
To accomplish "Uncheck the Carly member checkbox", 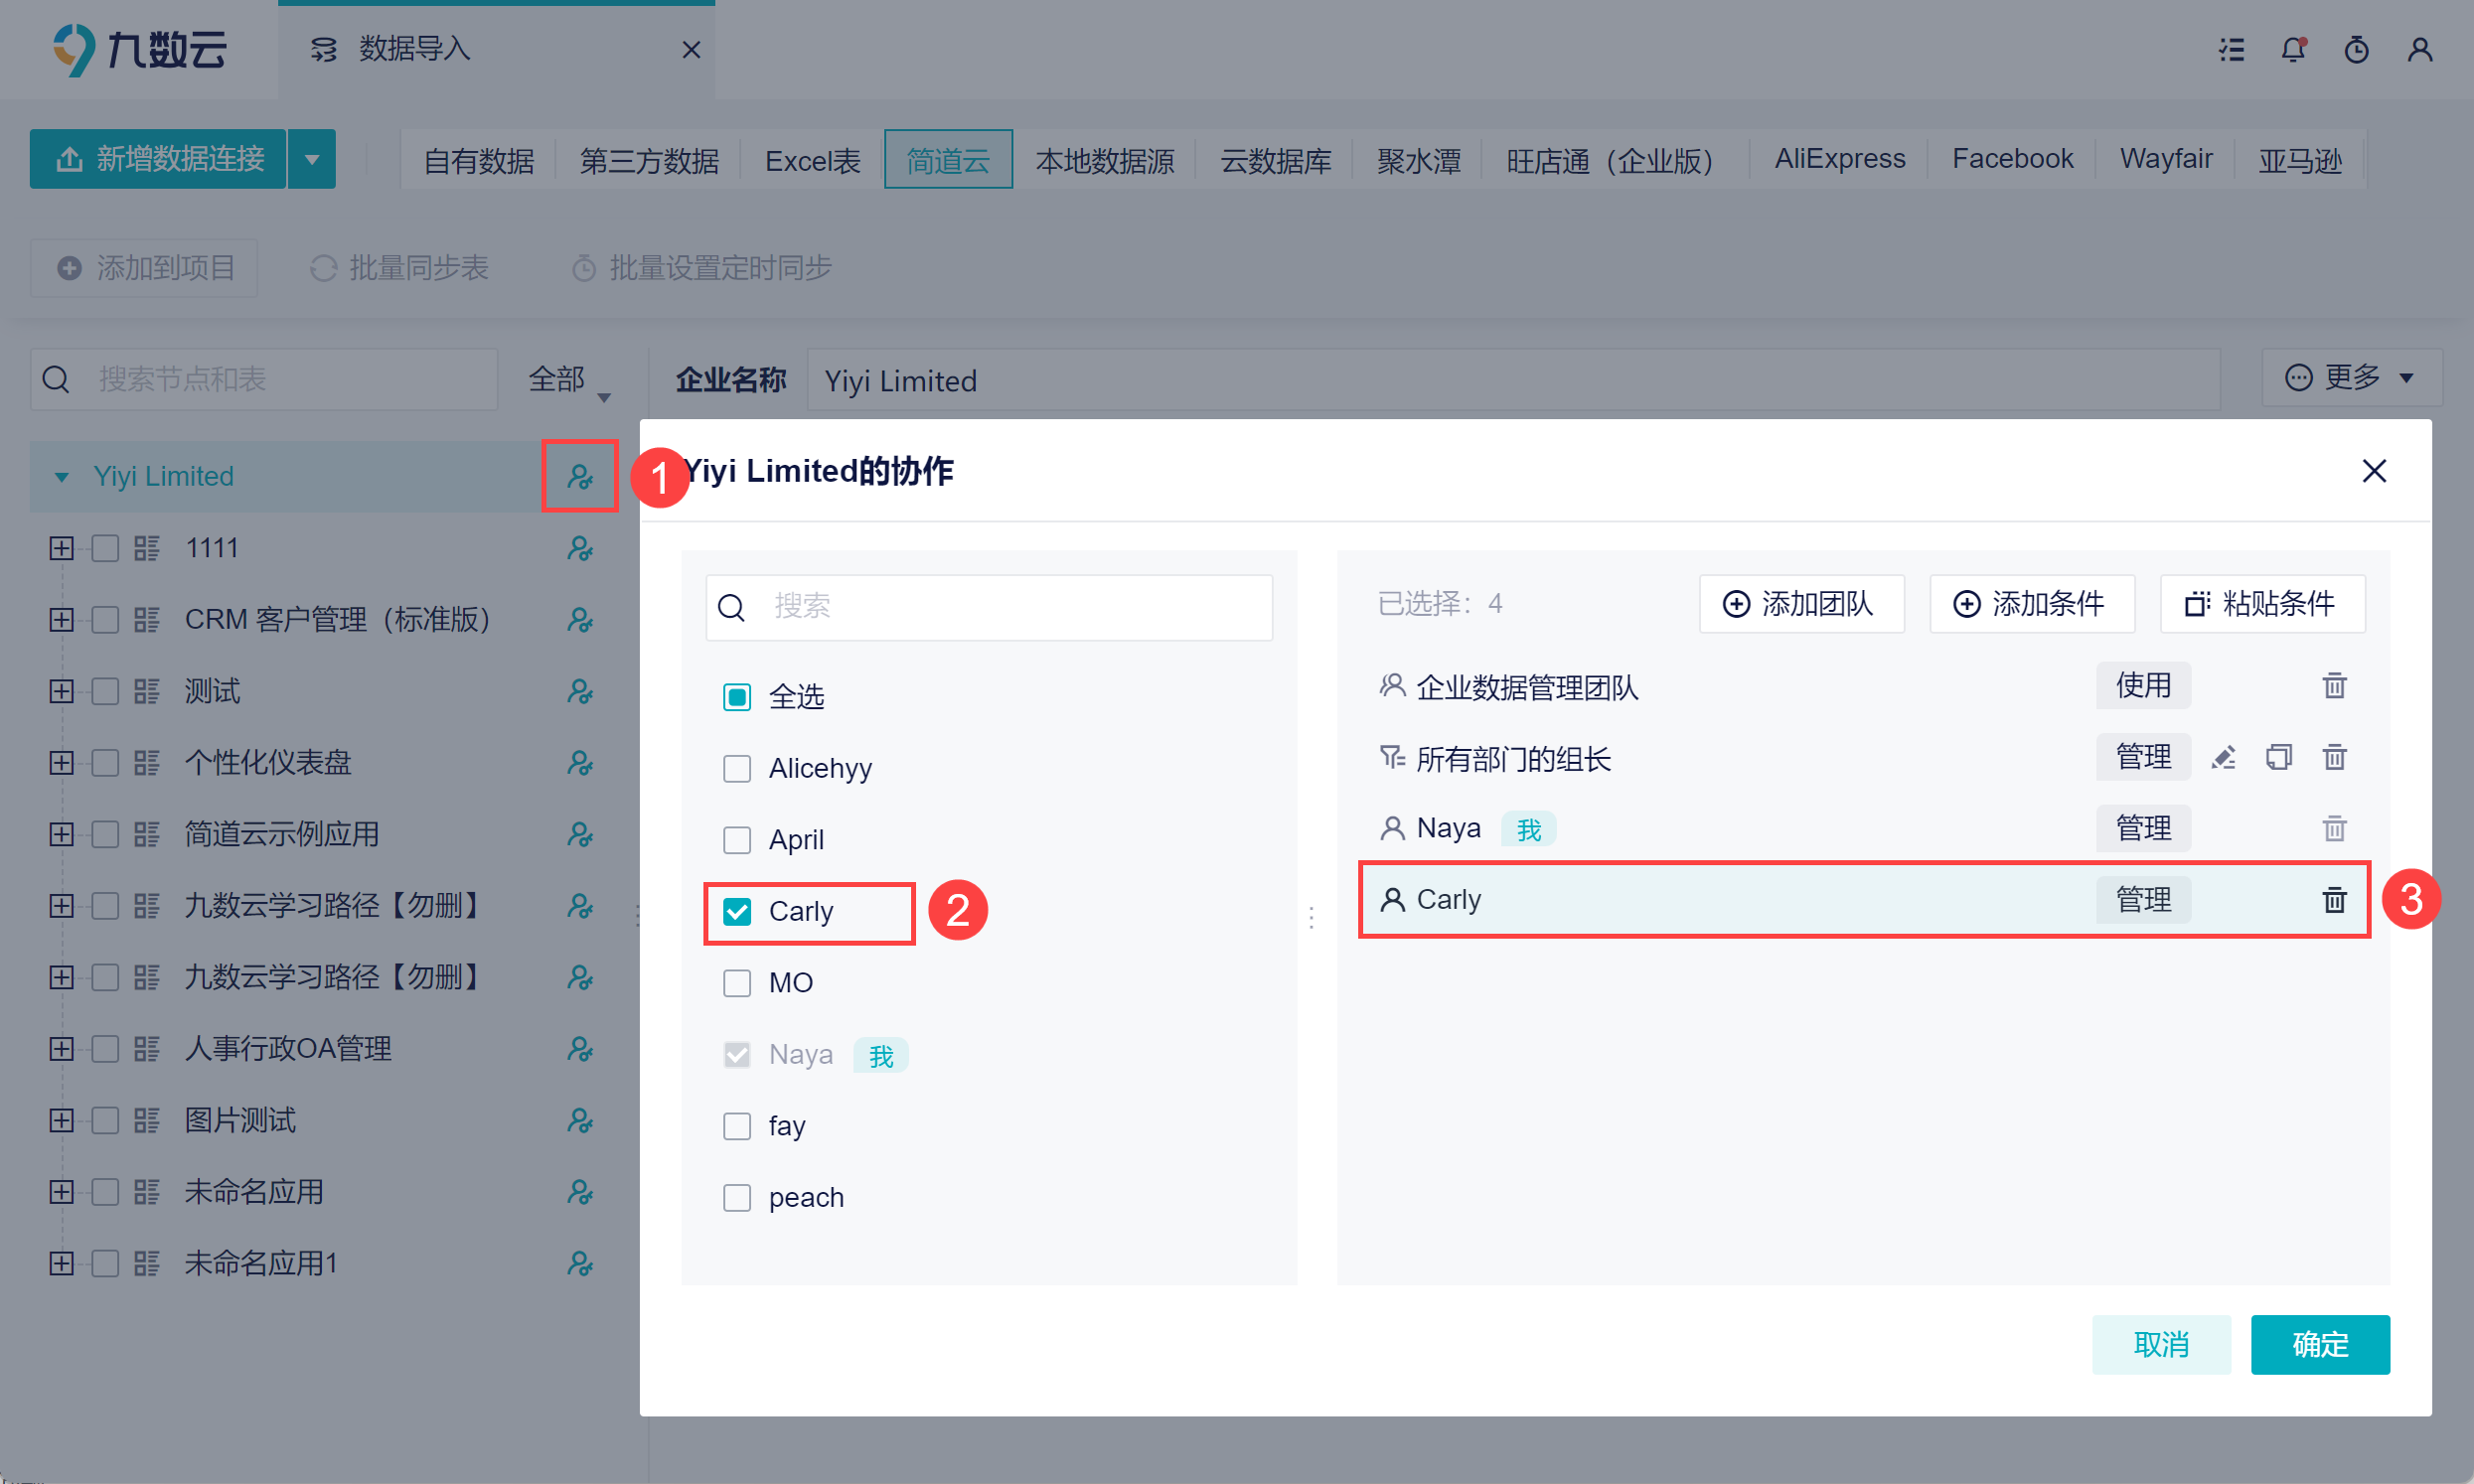I will [x=737, y=912].
